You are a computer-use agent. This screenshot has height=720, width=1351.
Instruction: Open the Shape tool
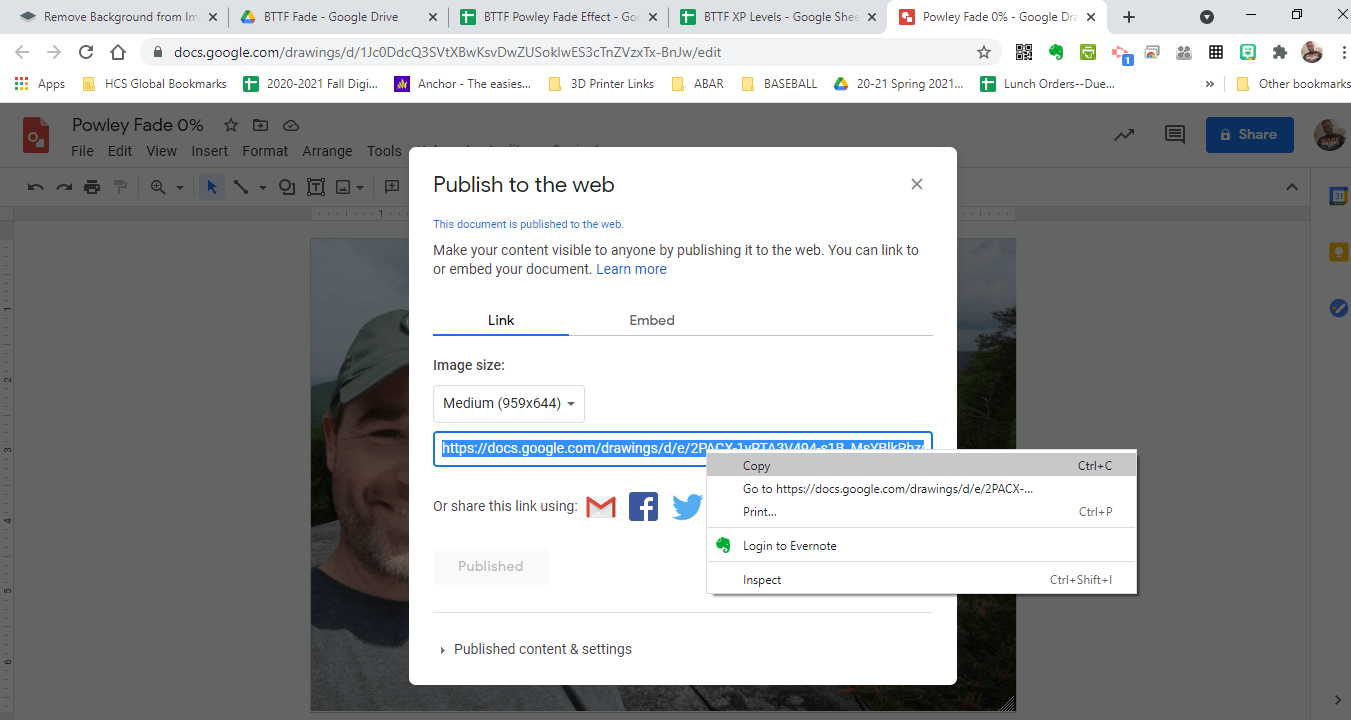[x=285, y=186]
